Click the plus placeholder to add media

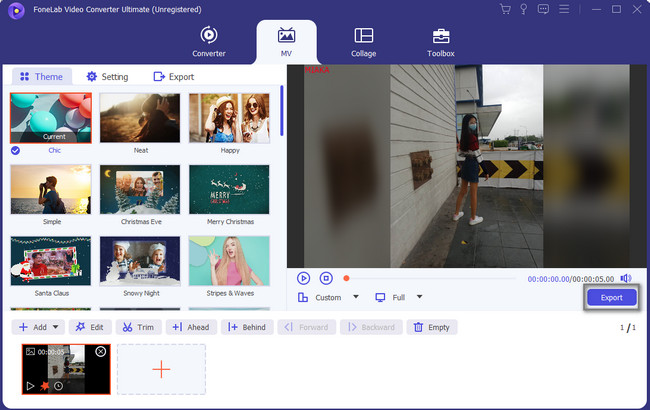(x=161, y=369)
